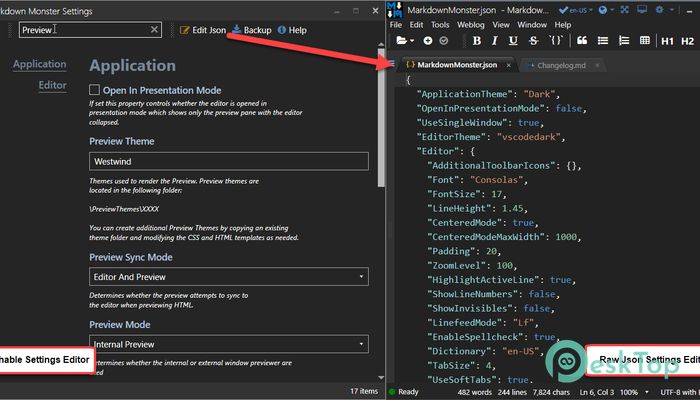Click the 482 words status entry

[473, 392]
